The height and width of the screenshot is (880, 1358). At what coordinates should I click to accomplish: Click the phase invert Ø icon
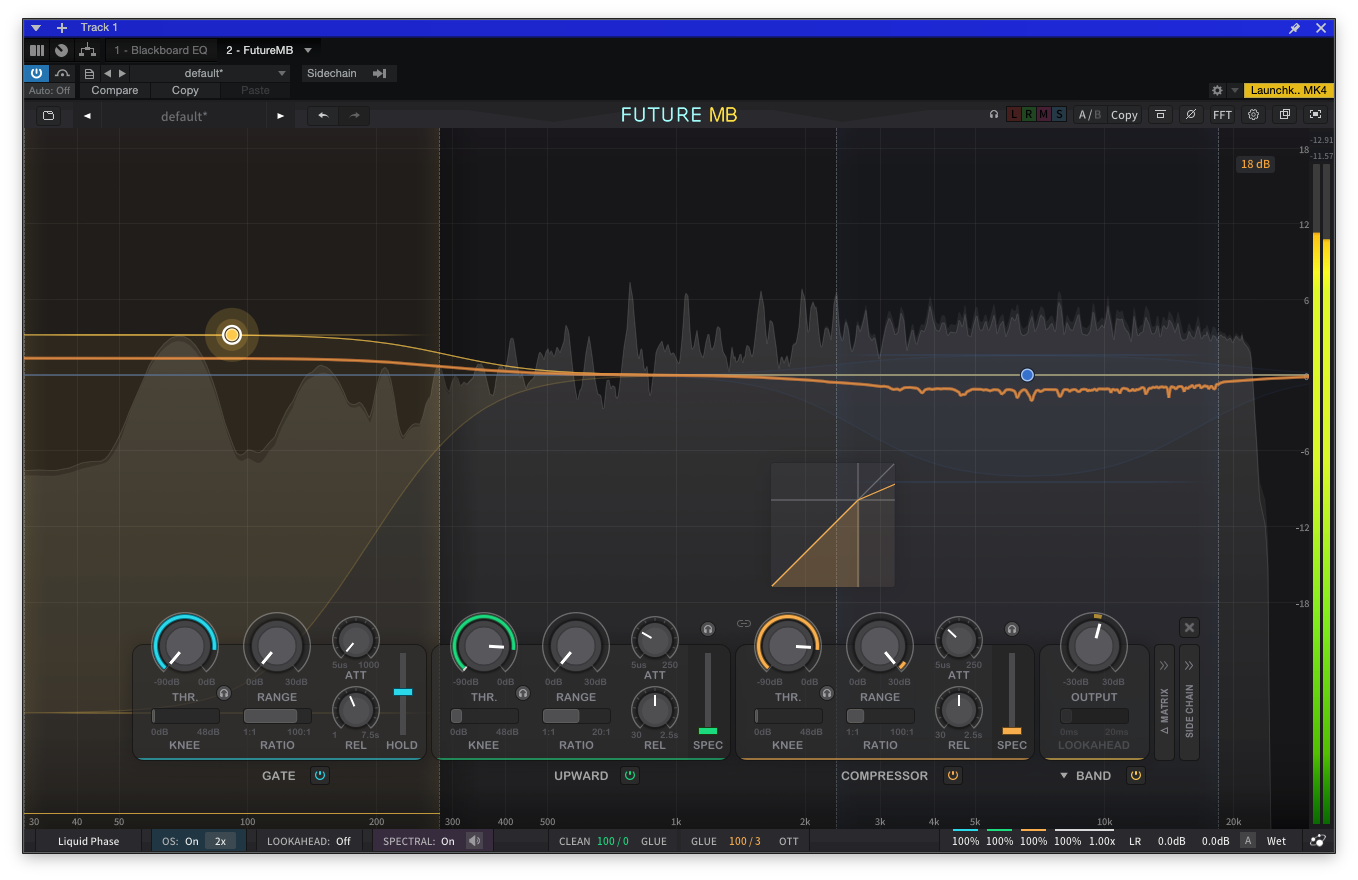pos(1191,115)
